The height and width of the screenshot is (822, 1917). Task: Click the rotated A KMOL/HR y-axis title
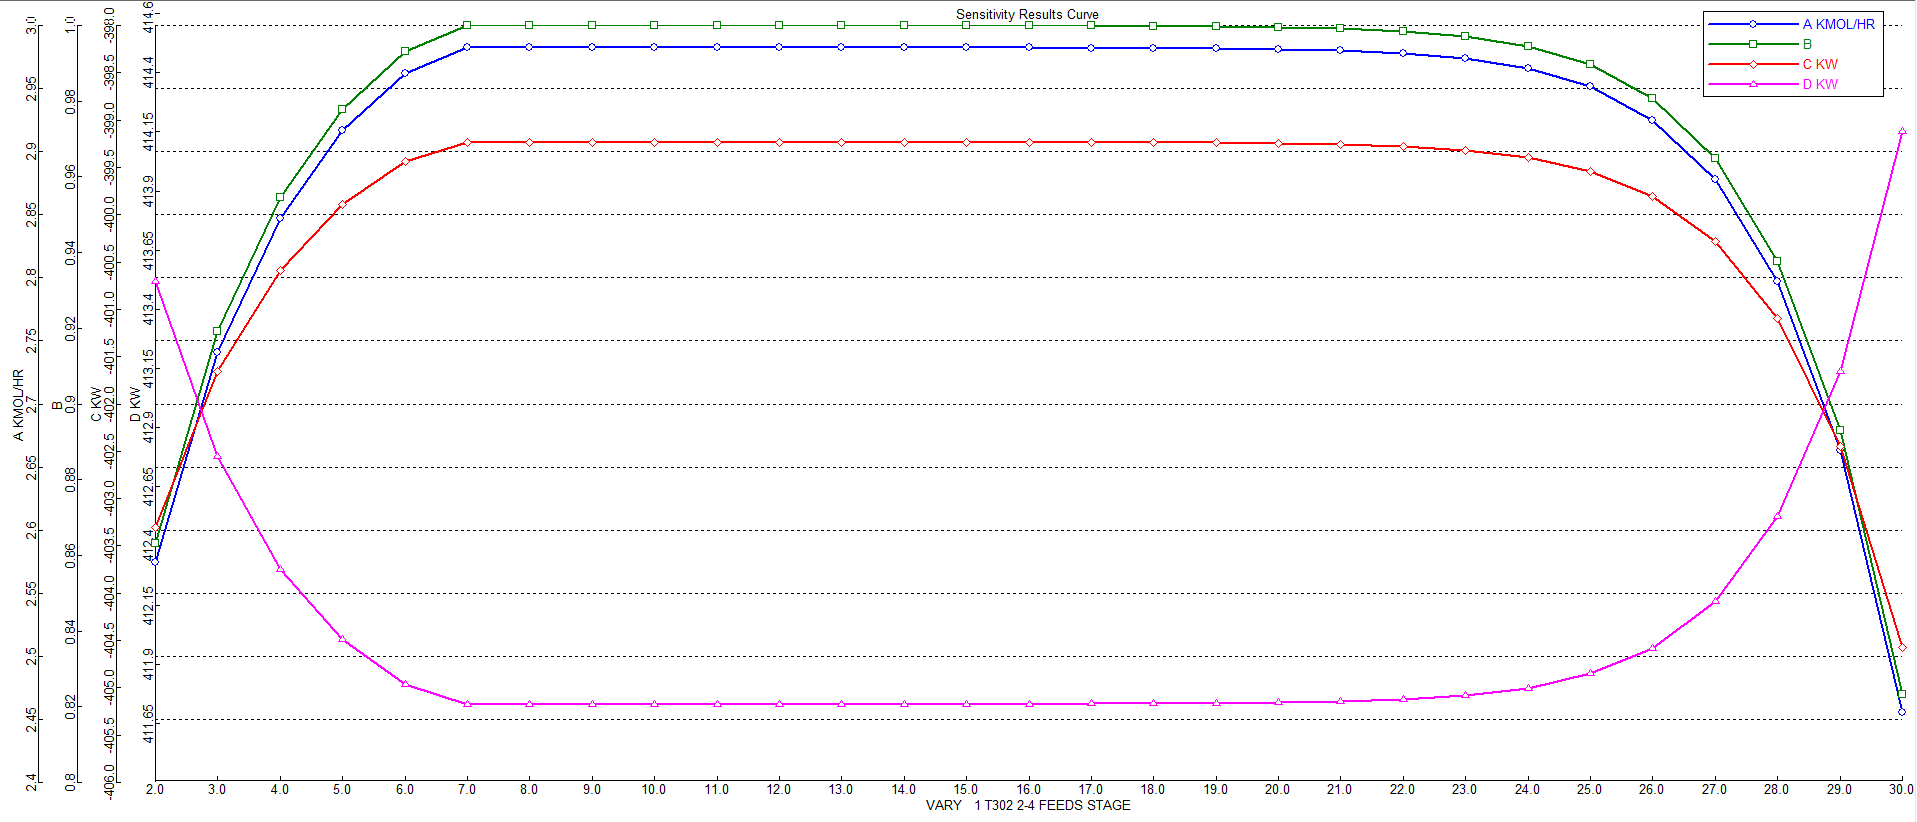(x=18, y=405)
